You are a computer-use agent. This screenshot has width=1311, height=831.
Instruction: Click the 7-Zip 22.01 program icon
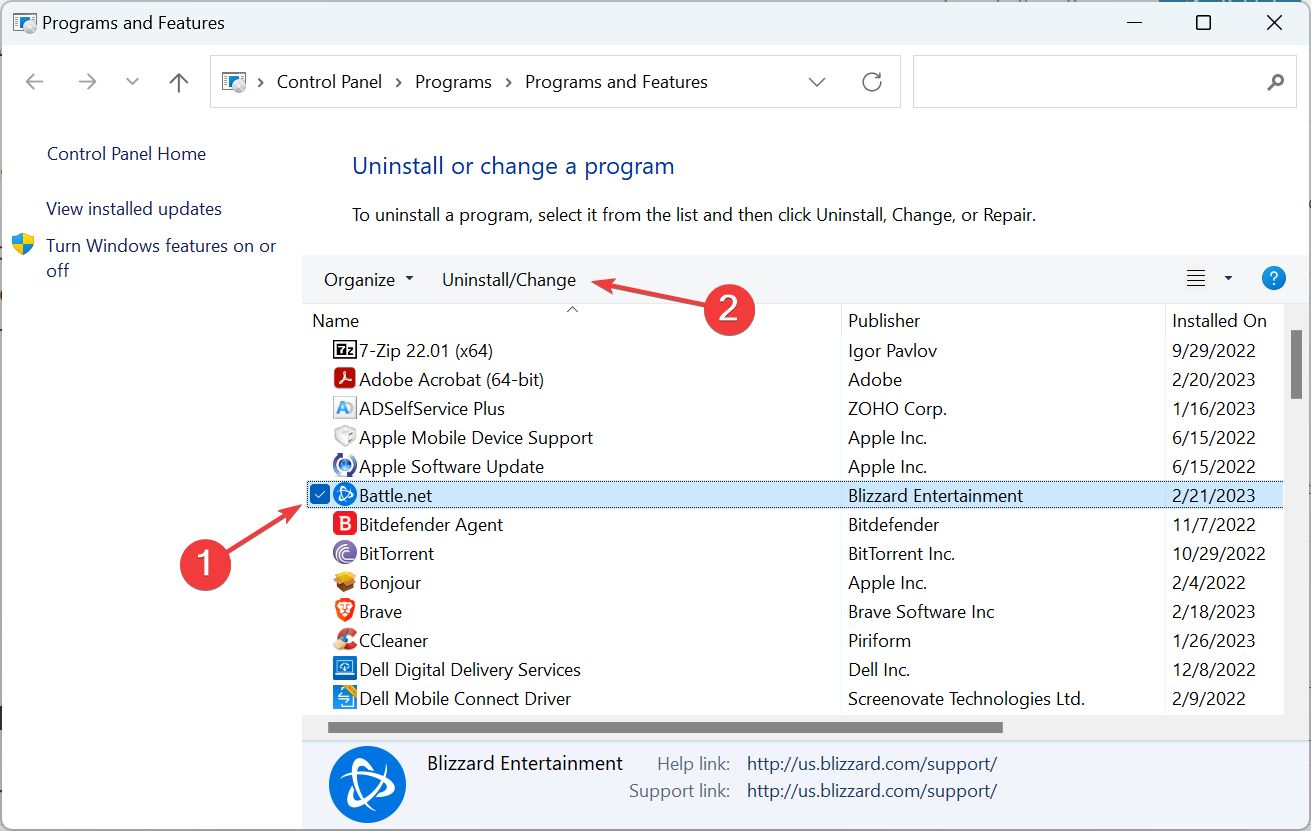344,350
